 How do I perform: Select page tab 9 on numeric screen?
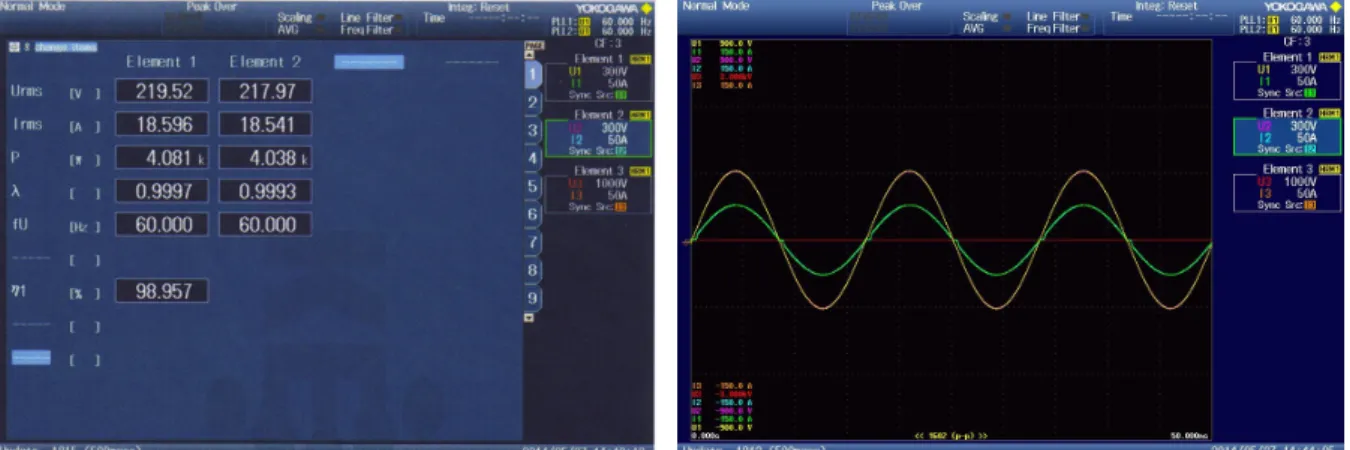tap(533, 298)
